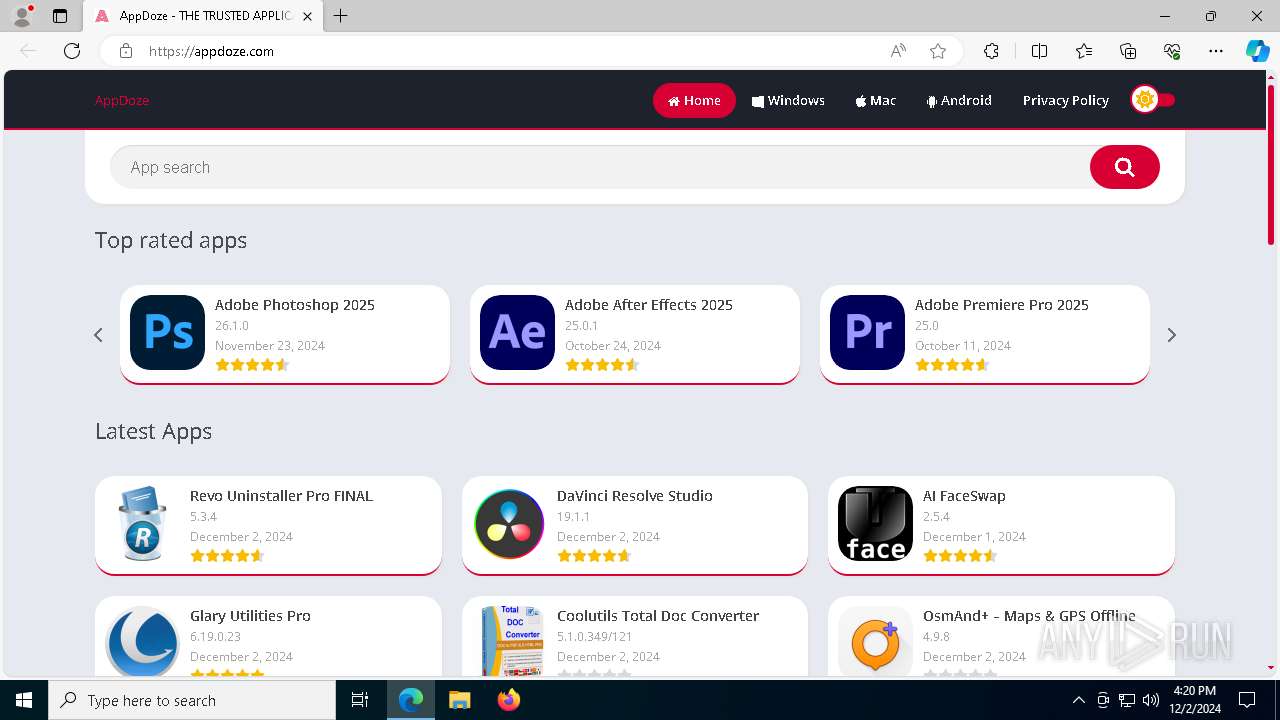Show next top rated apps arrow
The image size is (1280, 720).
pyautogui.click(x=1171, y=335)
